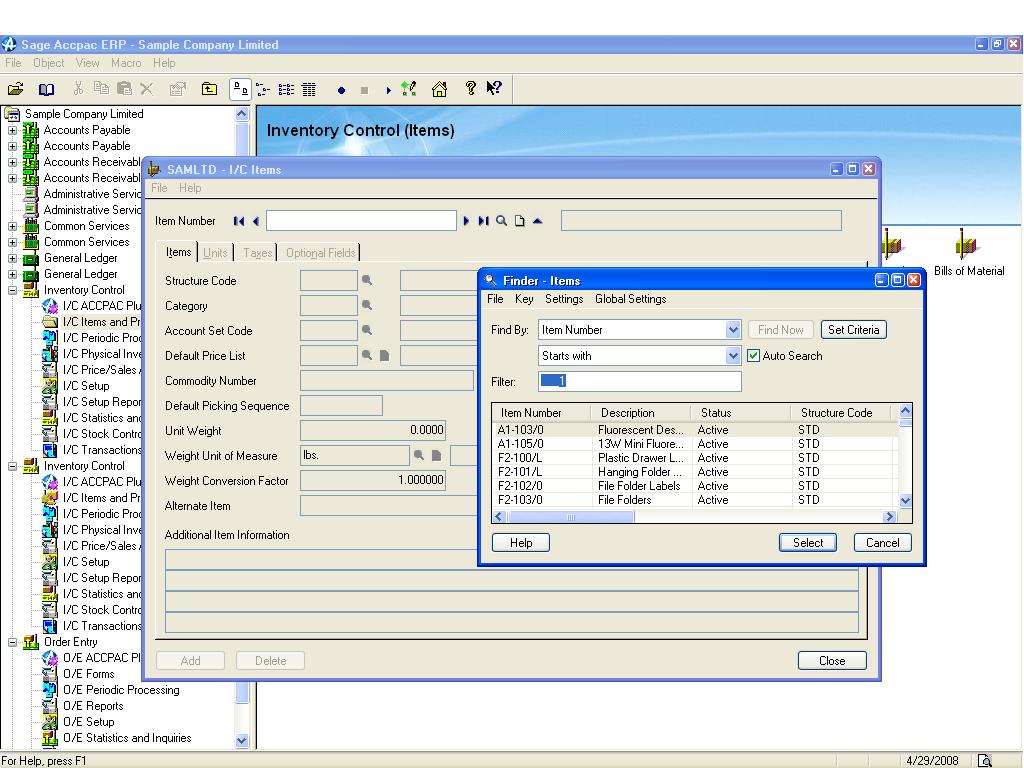Open the Find By dropdown
Image resolution: width=1024 pixels, height=768 pixels.
tap(733, 330)
